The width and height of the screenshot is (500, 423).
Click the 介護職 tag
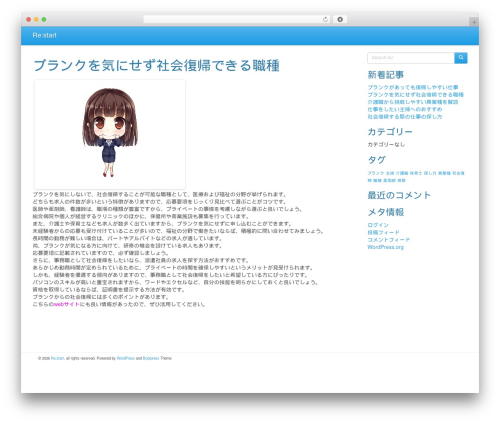402,173
